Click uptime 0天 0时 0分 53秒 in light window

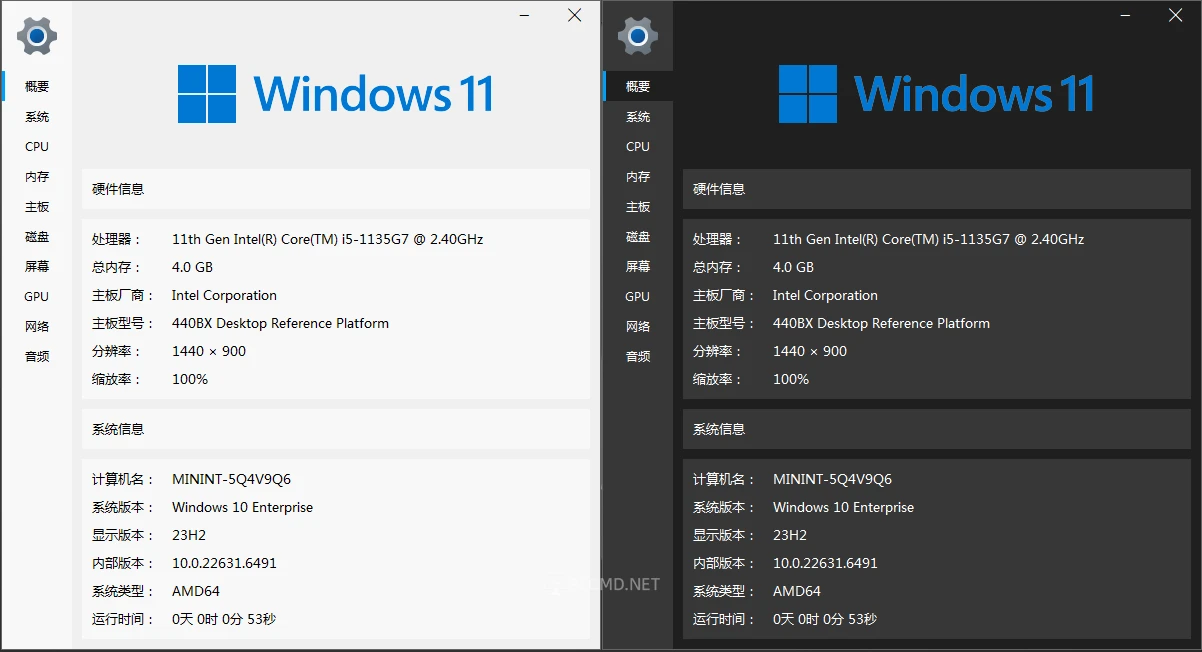coord(224,620)
